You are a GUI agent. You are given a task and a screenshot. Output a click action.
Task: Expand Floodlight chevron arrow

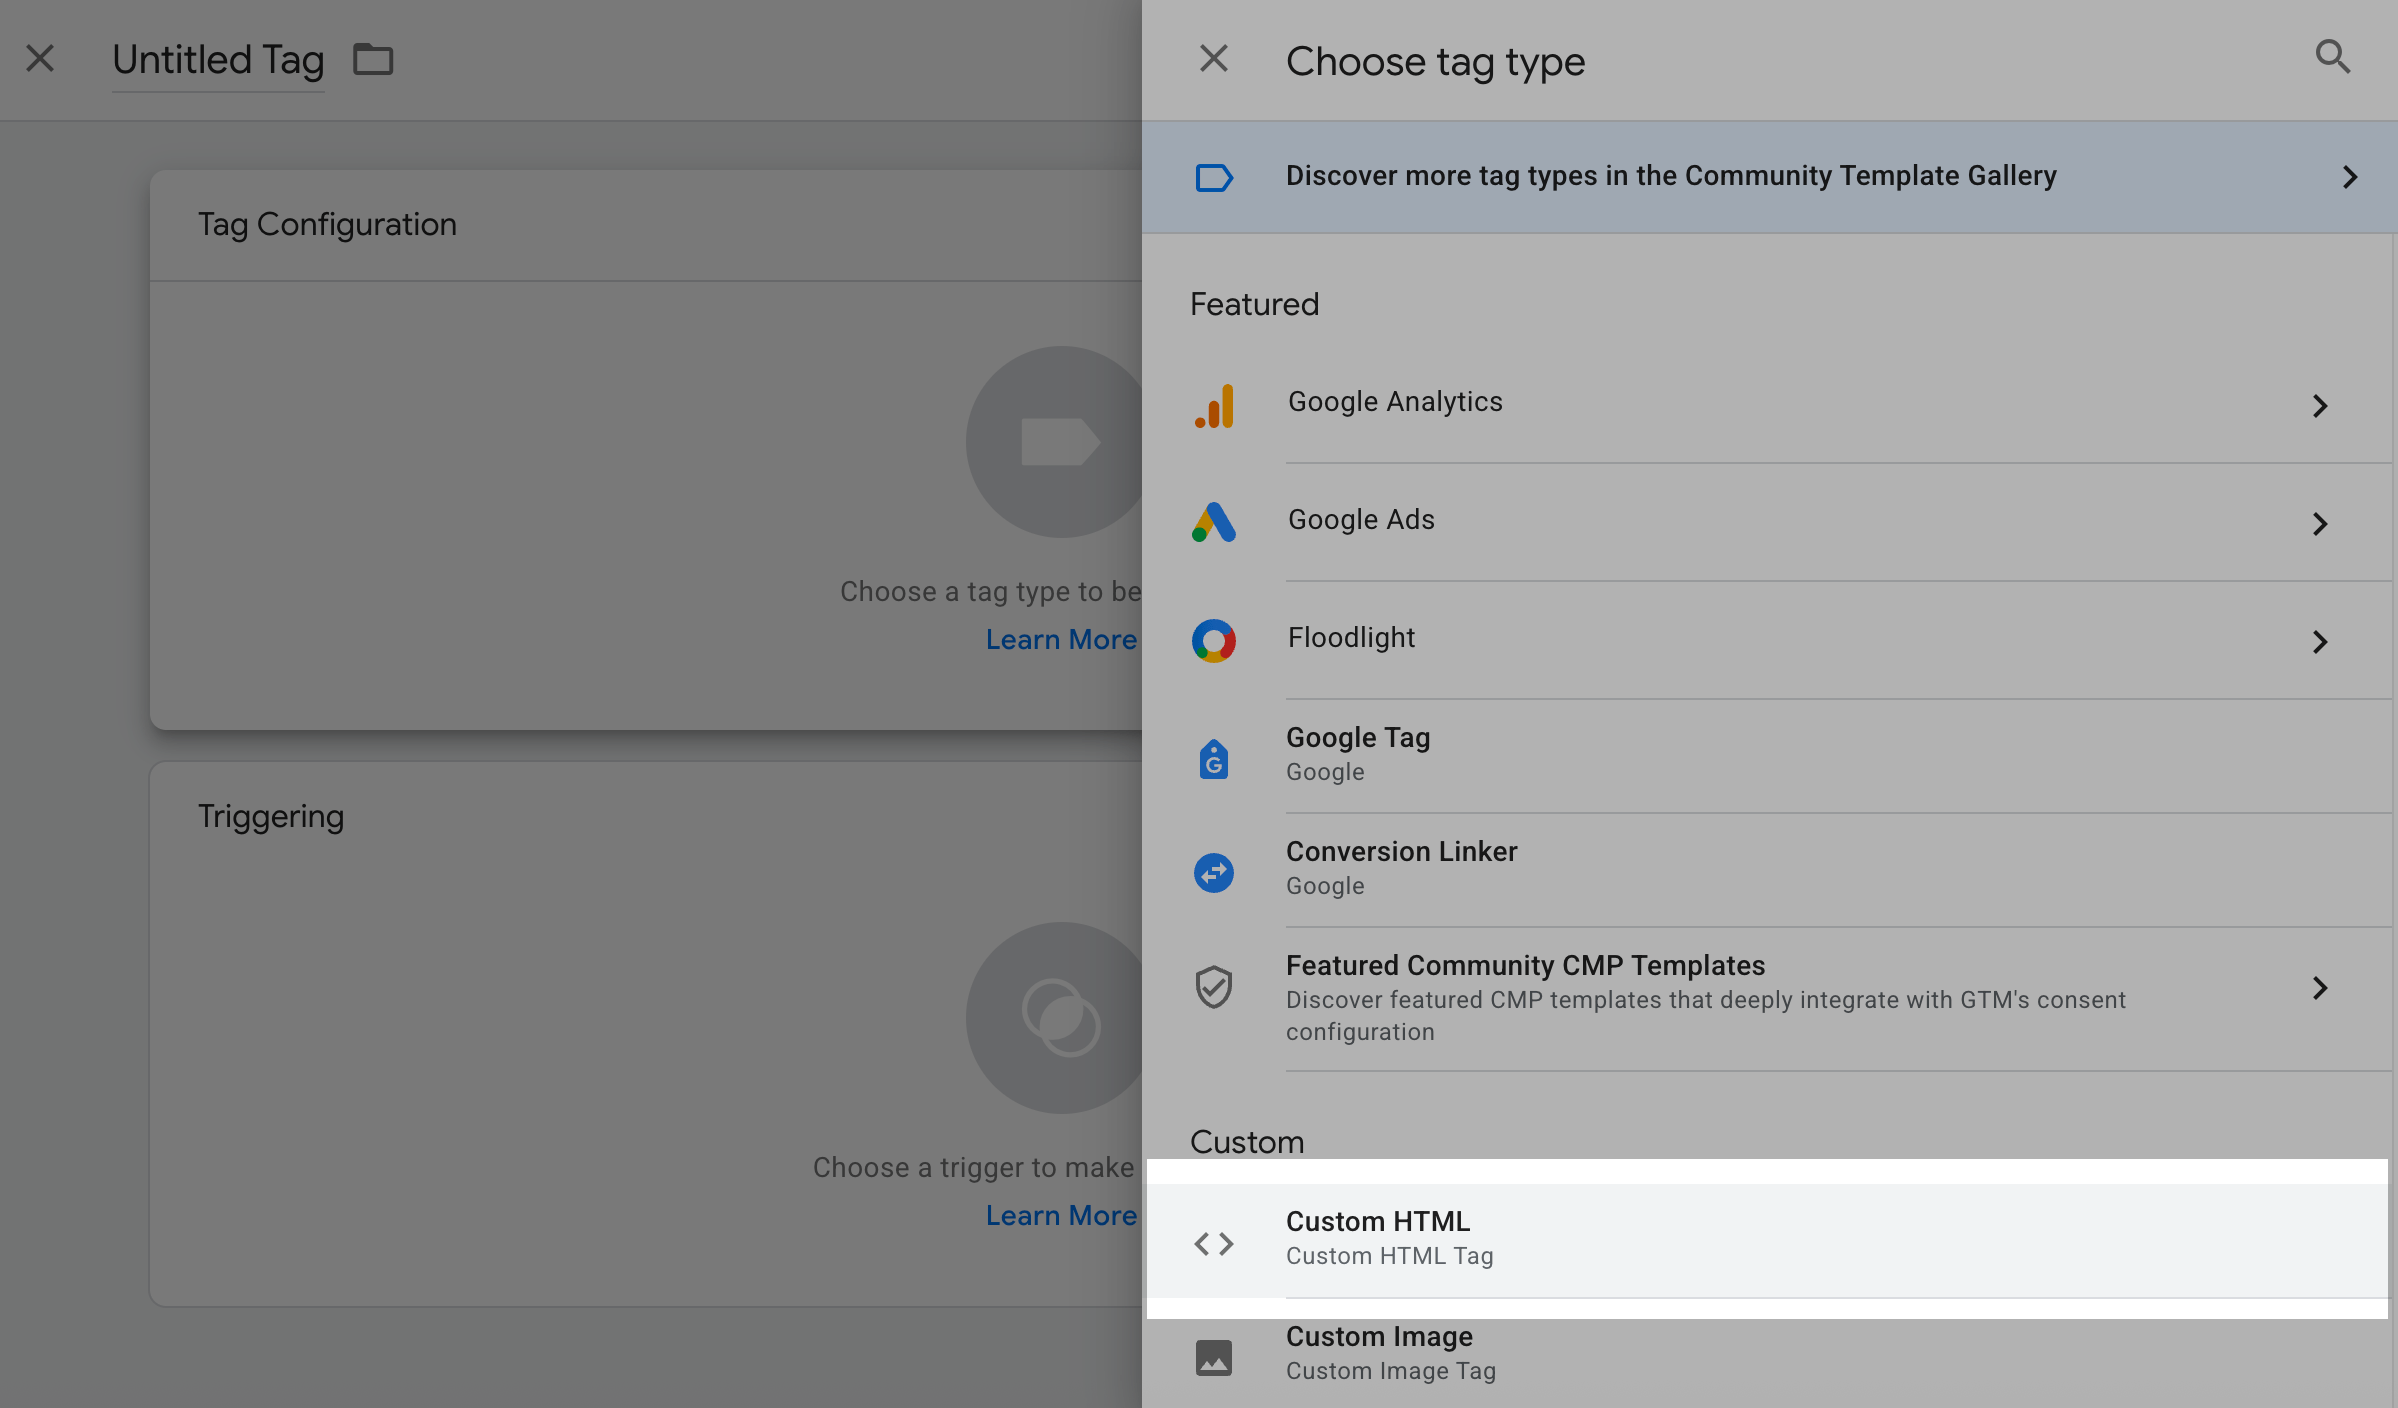tap(2320, 642)
